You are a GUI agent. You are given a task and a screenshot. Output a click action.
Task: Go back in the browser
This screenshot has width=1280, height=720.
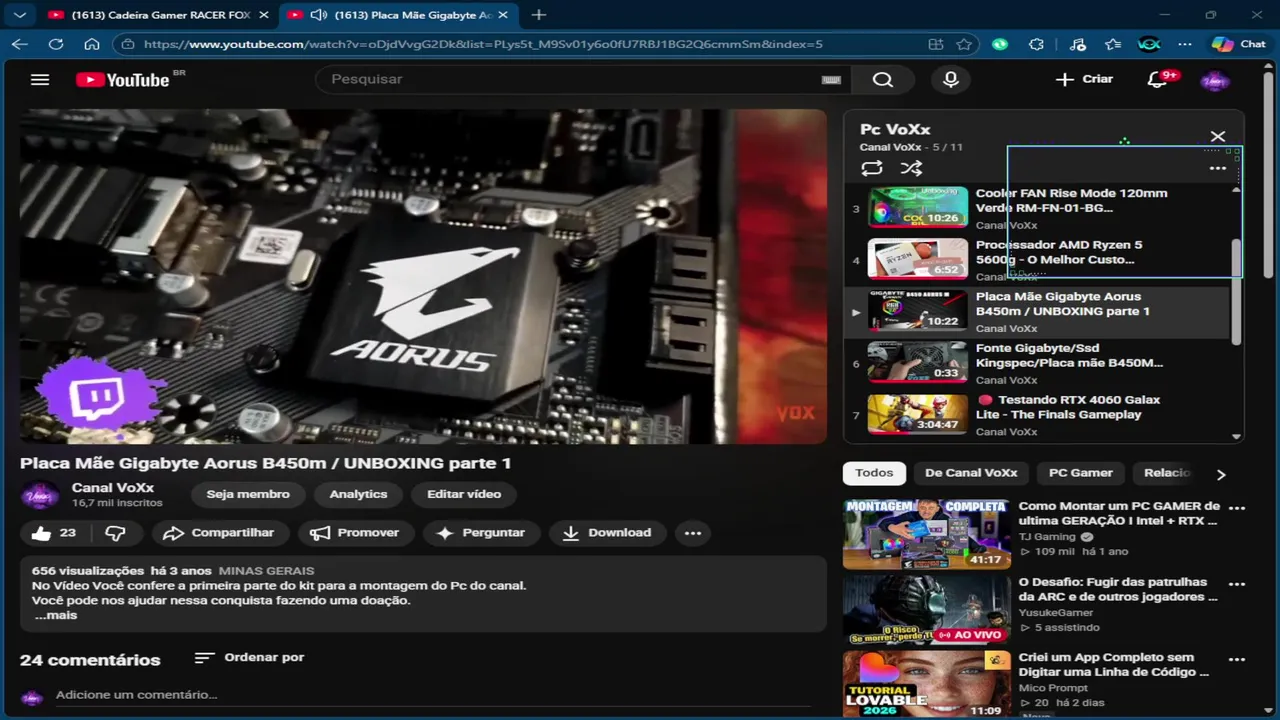(x=20, y=44)
